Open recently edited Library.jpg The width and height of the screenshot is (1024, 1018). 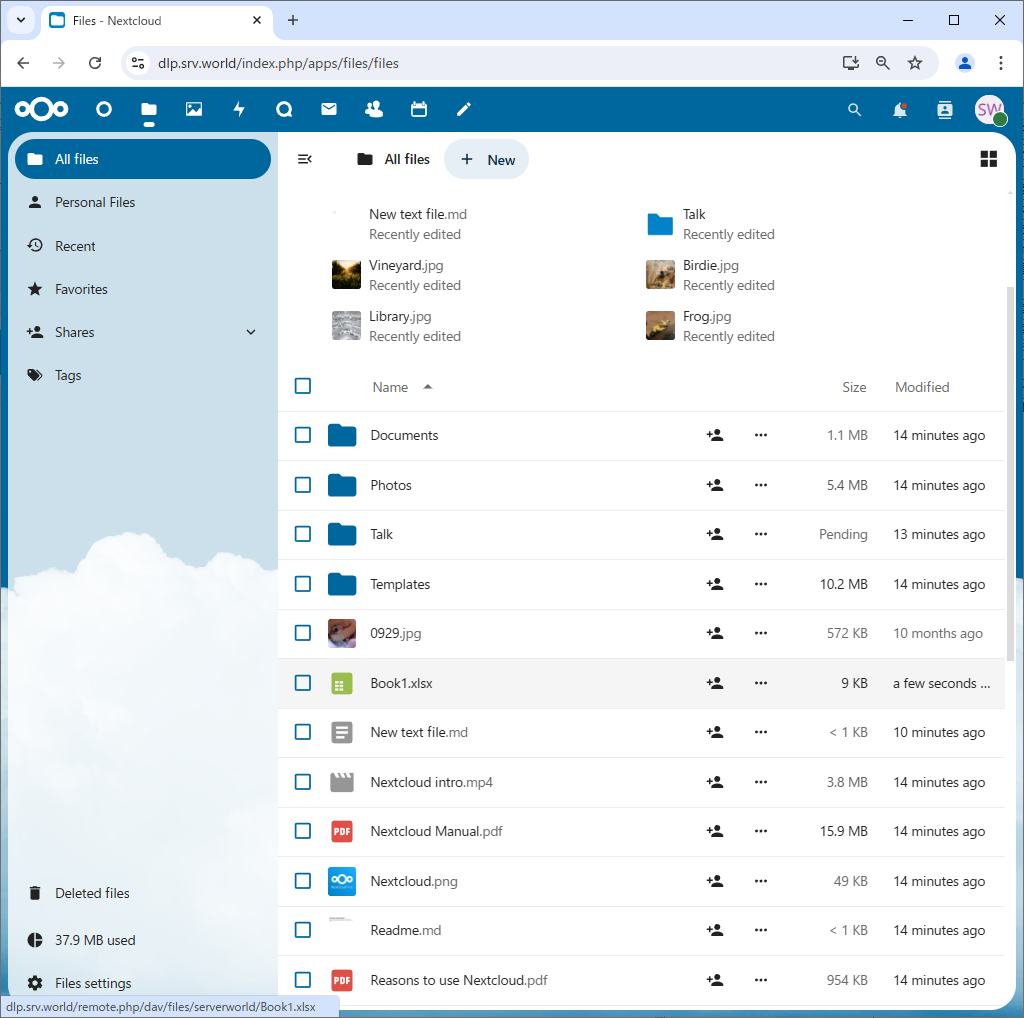coord(396,326)
